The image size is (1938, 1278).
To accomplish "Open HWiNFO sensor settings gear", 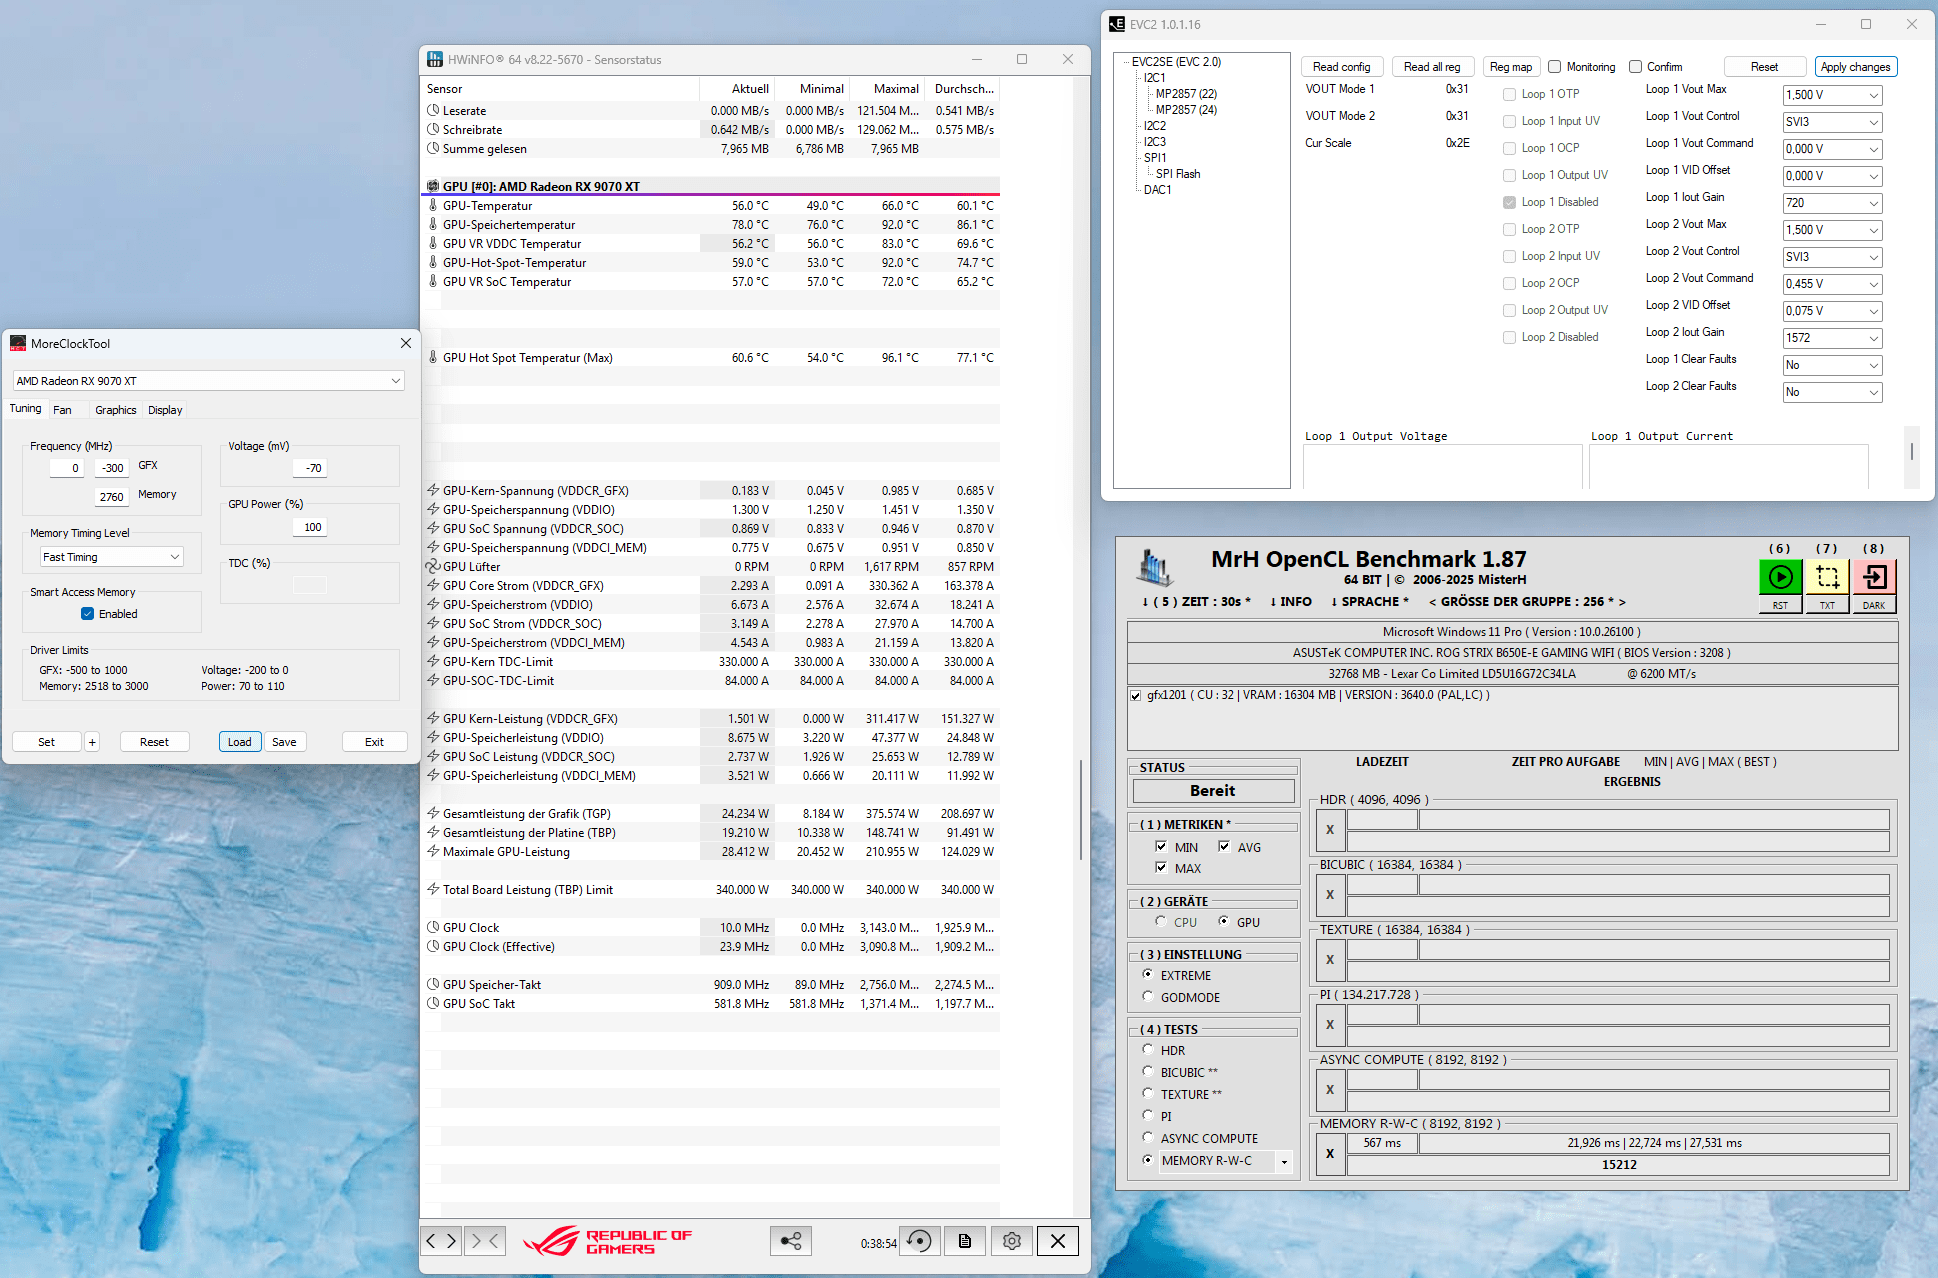I will click(x=1012, y=1241).
